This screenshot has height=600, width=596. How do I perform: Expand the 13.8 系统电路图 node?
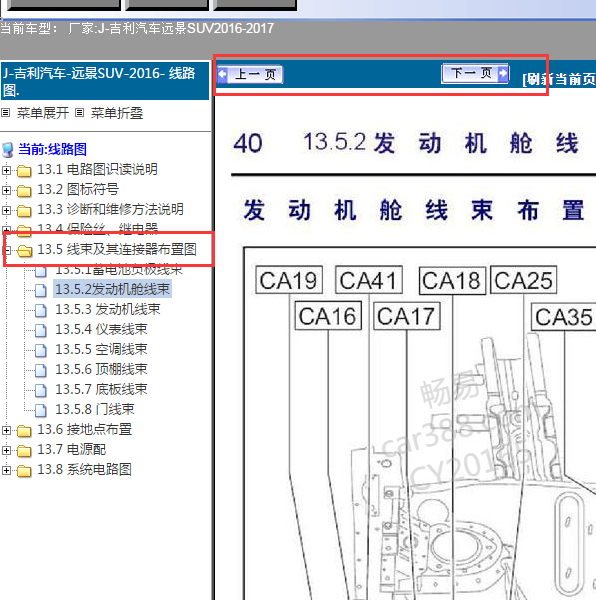coord(6,470)
